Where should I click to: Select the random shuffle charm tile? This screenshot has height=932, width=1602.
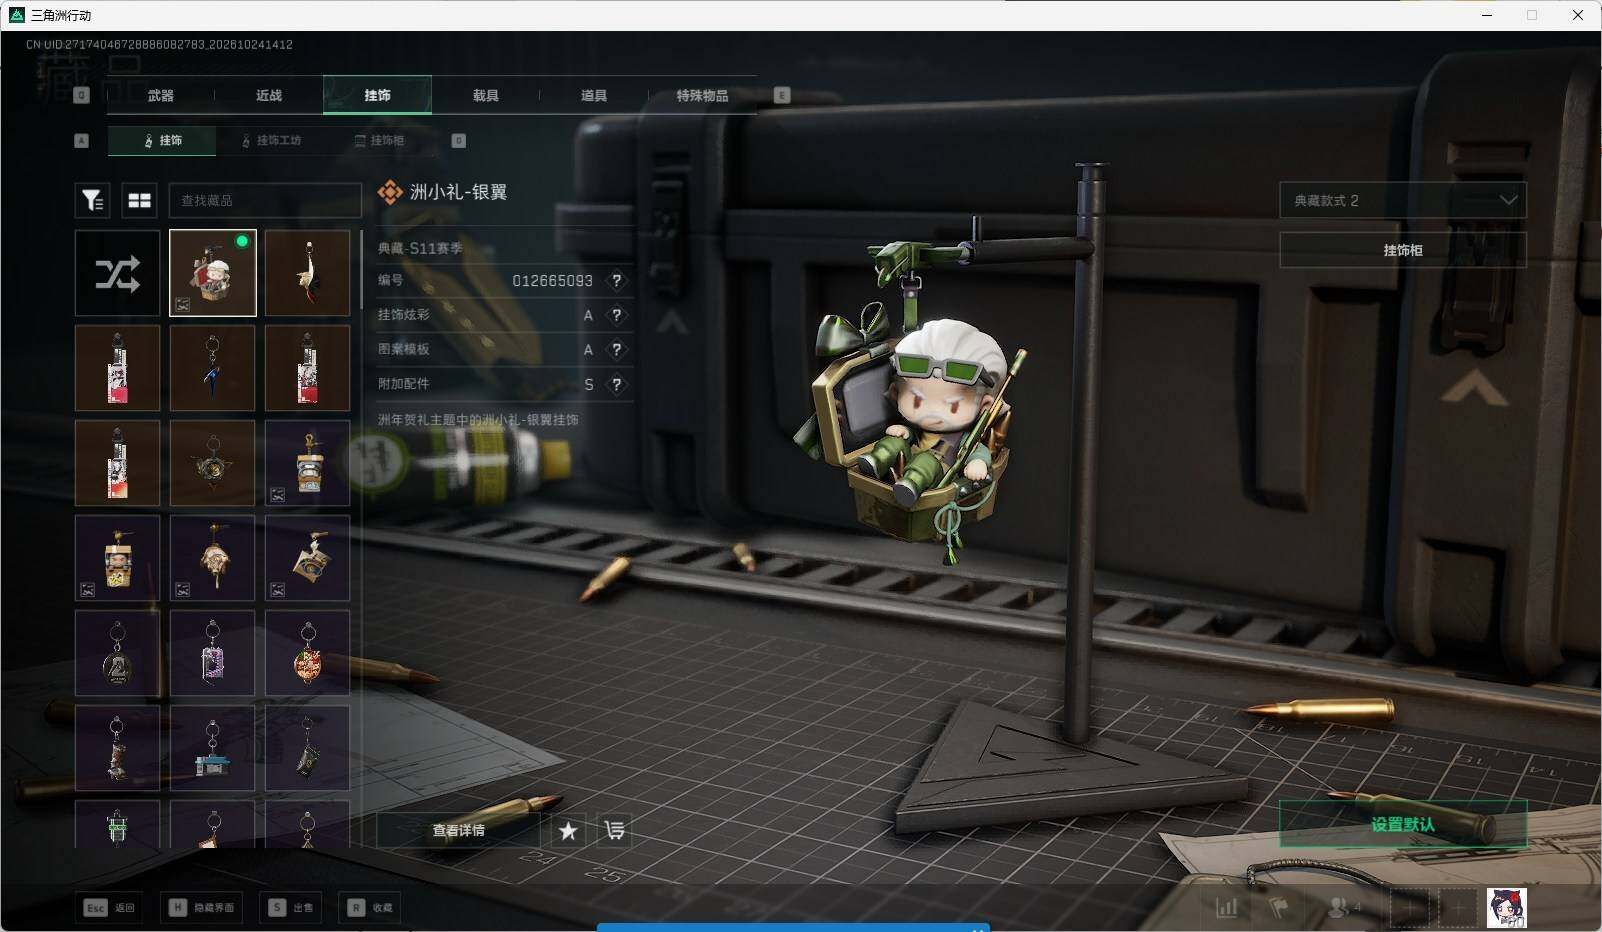[117, 273]
